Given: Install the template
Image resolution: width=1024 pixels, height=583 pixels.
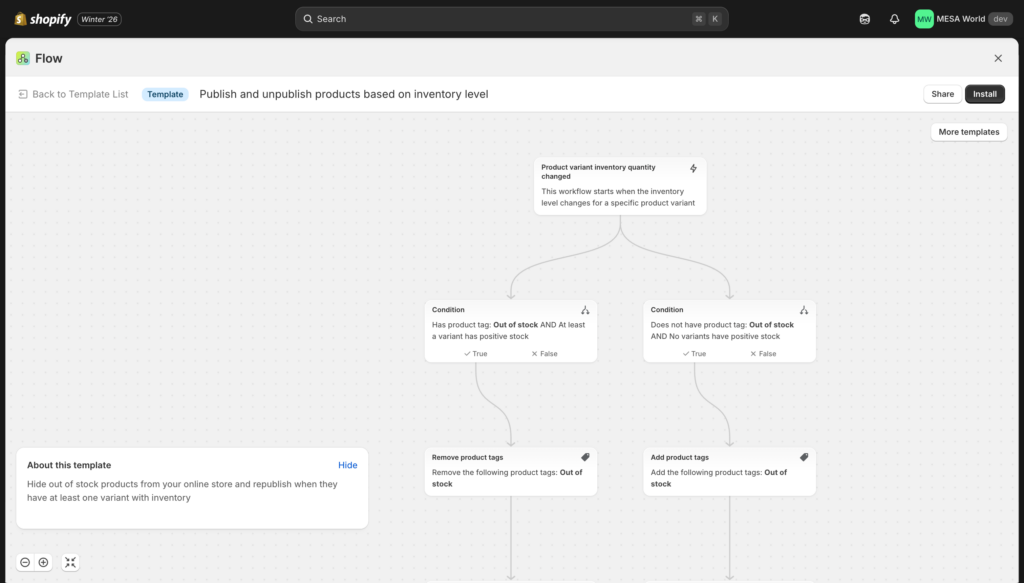Looking at the screenshot, I should point(984,93).
